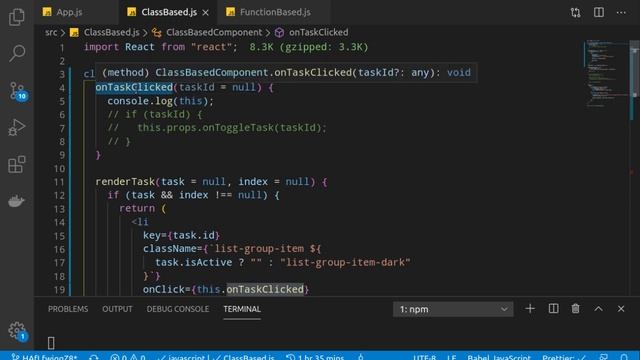The height and width of the screenshot is (360, 640).
Task: Click the 'return (' text on line 13
Action: [x=143, y=209]
